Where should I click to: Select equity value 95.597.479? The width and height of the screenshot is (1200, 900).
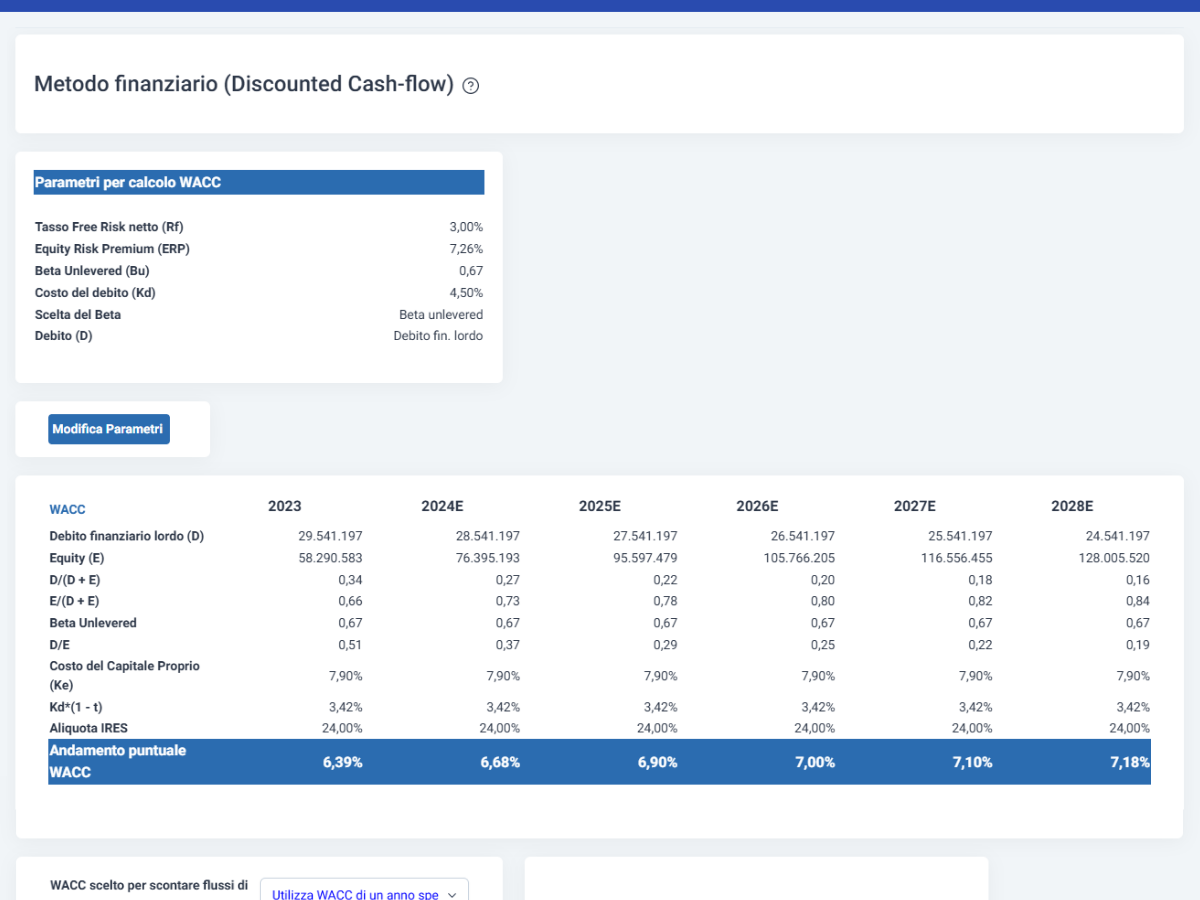(x=645, y=558)
